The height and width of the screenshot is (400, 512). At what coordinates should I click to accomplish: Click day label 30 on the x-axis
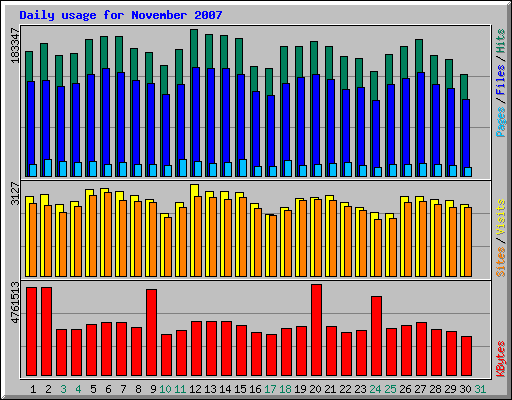coord(465,389)
